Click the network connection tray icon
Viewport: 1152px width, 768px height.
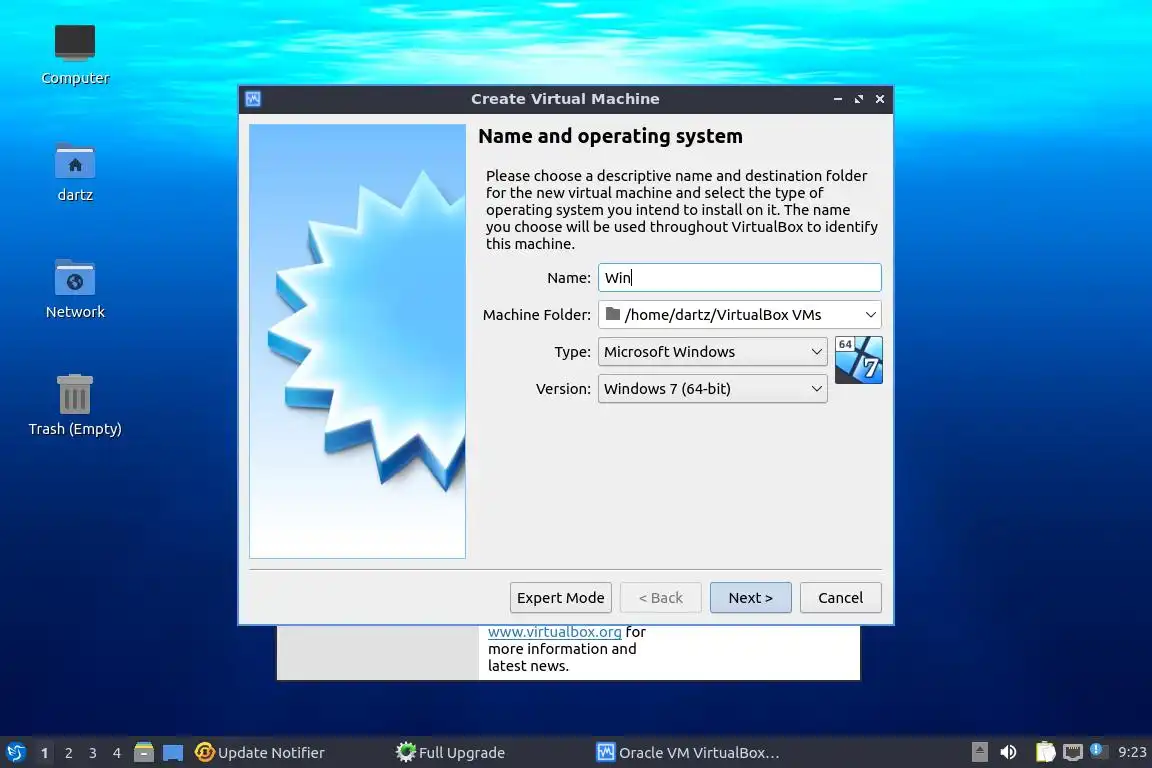click(1073, 752)
